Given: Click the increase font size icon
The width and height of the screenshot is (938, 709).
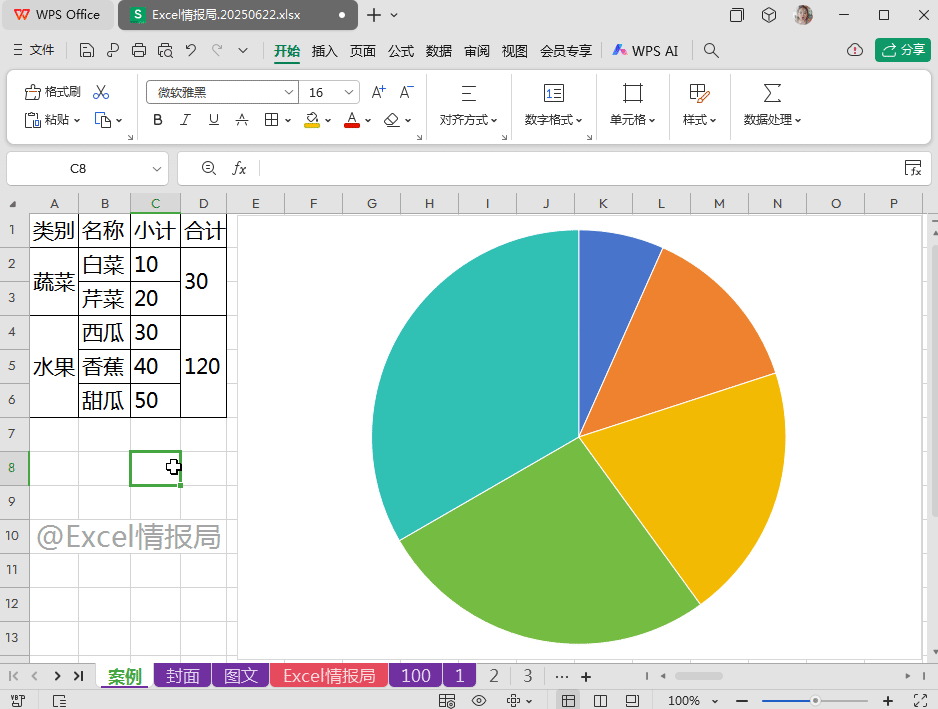Looking at the screenshot, I should [378, 92].
